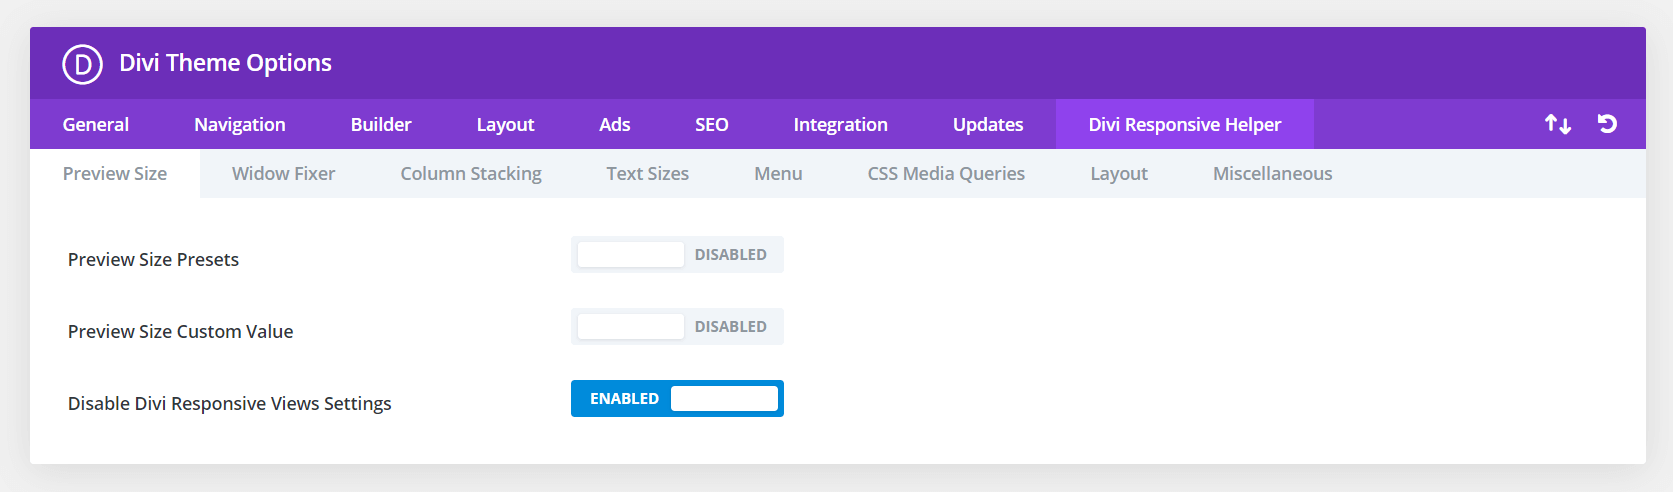Open the Layout sub-tab under Responsive Helper

click(1119, 173)
